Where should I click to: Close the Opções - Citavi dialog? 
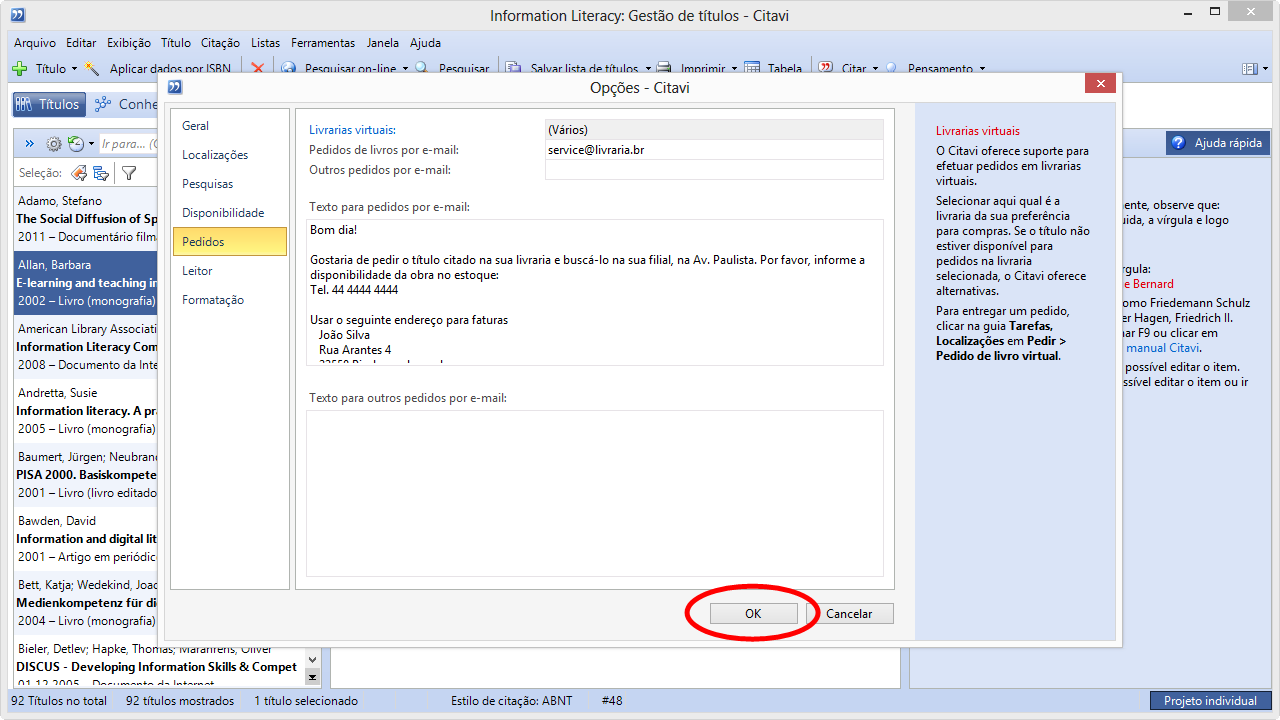1100,84
